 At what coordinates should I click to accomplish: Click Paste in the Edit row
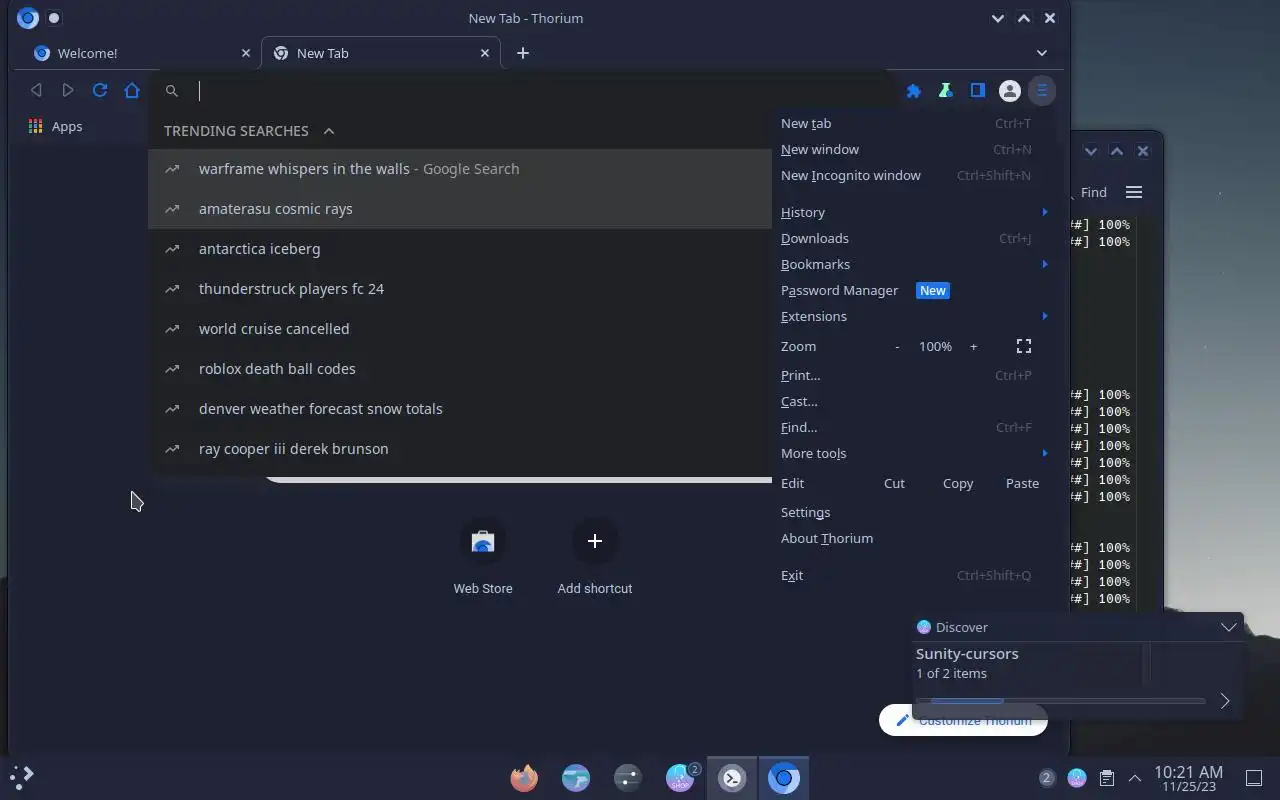coord(1022,483)
